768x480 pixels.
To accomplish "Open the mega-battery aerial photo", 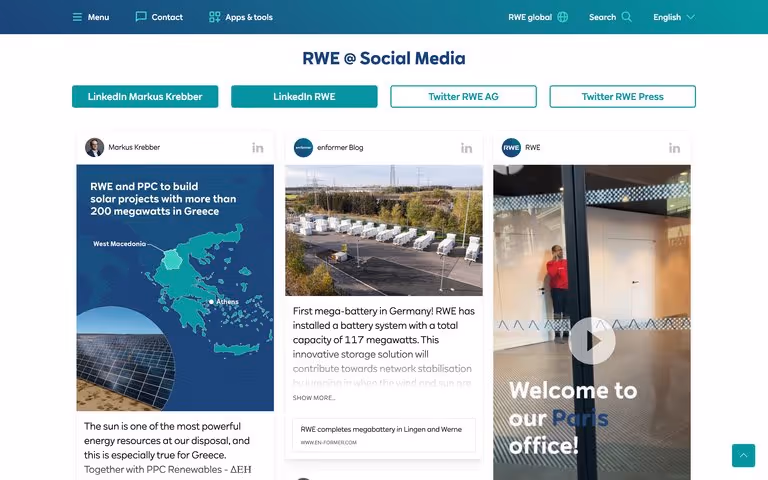I will [x=384, y=230].
